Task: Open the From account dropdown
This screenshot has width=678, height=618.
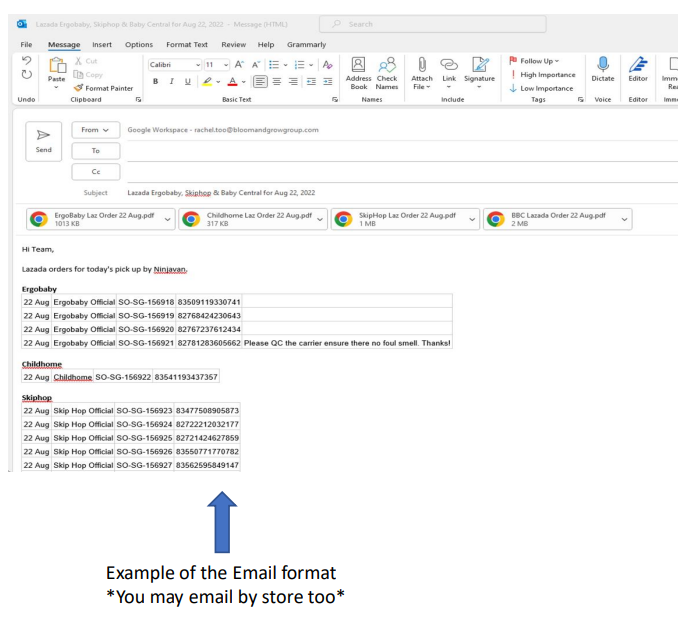Action: pos(96,130)
